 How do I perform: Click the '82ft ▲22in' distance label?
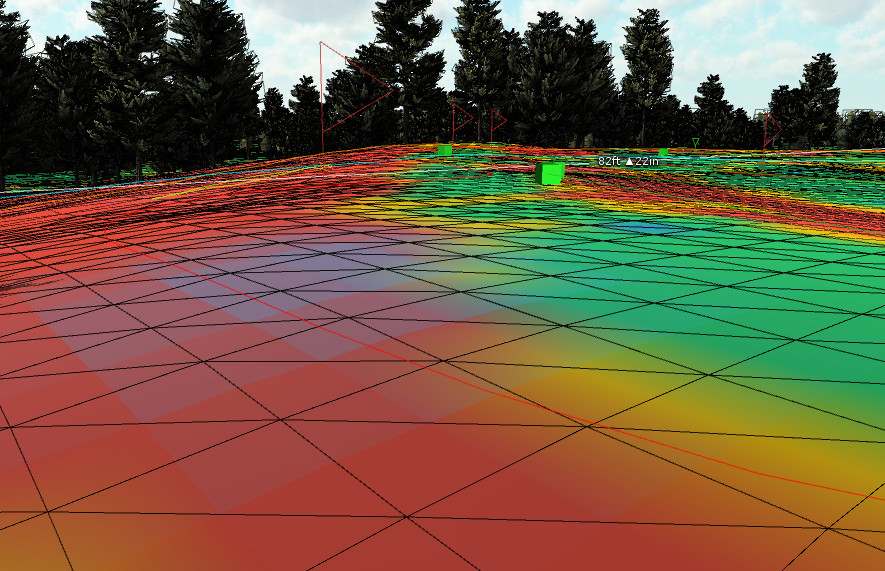pos(628,161)
